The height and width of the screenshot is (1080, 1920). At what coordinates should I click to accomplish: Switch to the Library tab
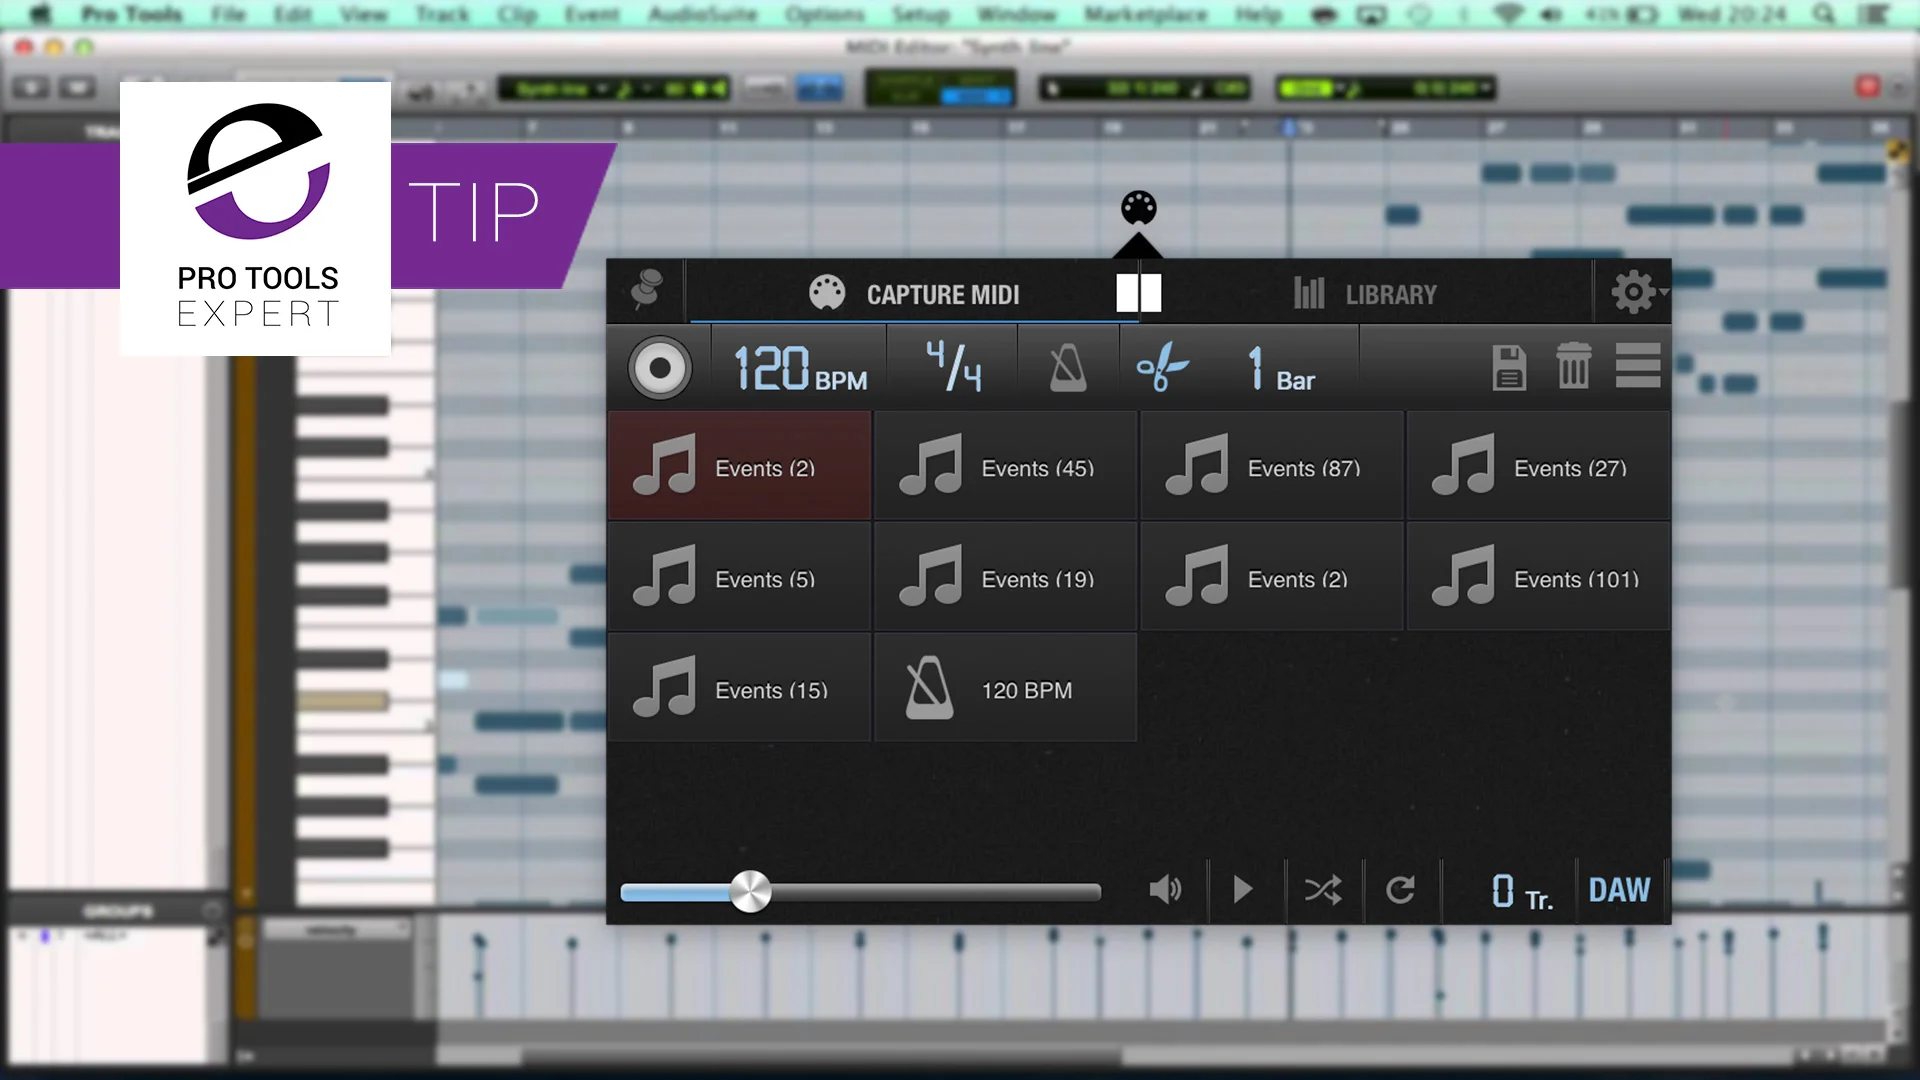tap(1365, 294)
